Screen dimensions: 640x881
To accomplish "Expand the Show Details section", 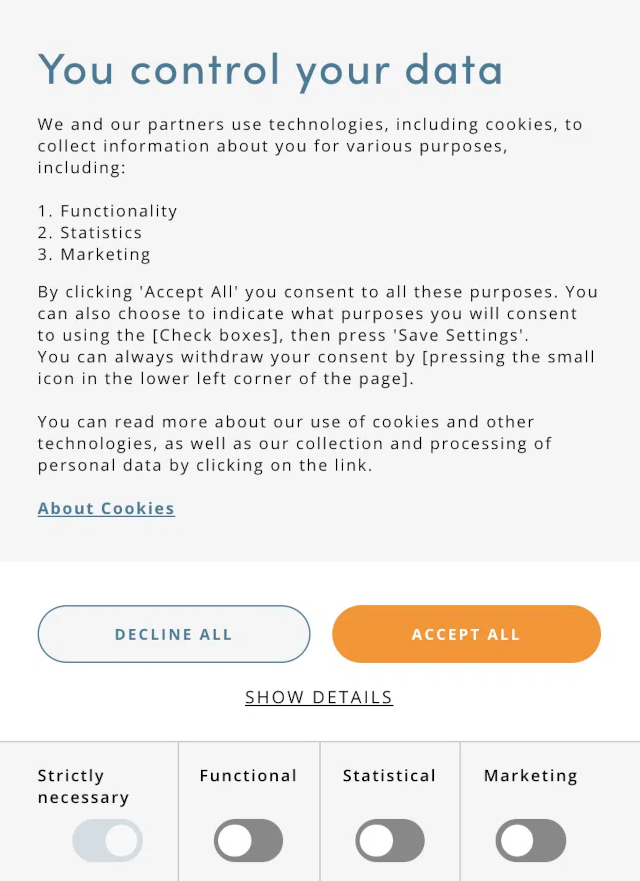I will coord(319,697).
